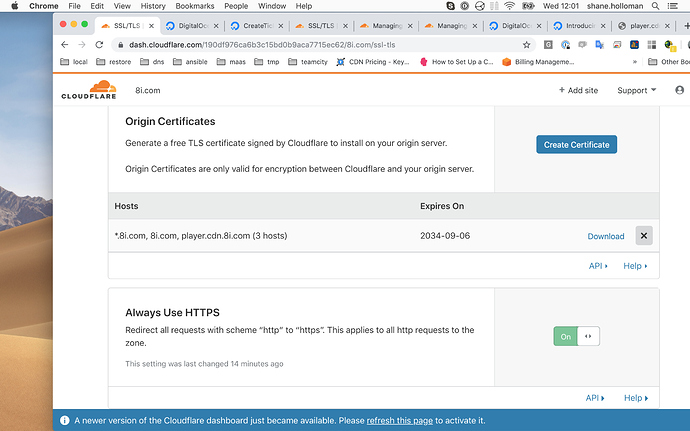The image size is (690, 431).
Task: Expand Help section under Origin Certificates
Action: click(635, 266)
